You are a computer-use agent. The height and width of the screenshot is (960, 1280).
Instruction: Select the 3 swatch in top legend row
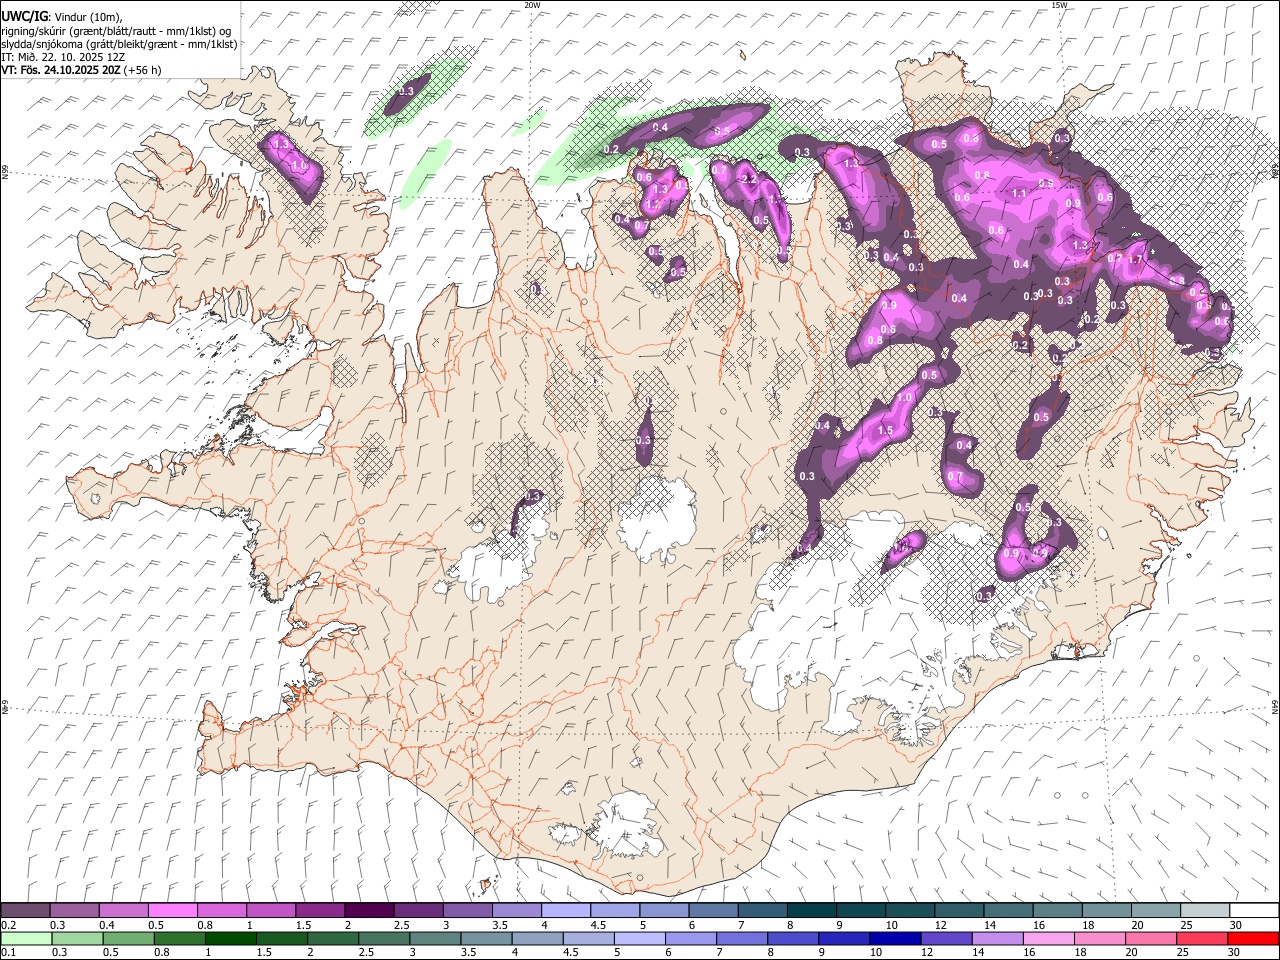click(467, 910)
